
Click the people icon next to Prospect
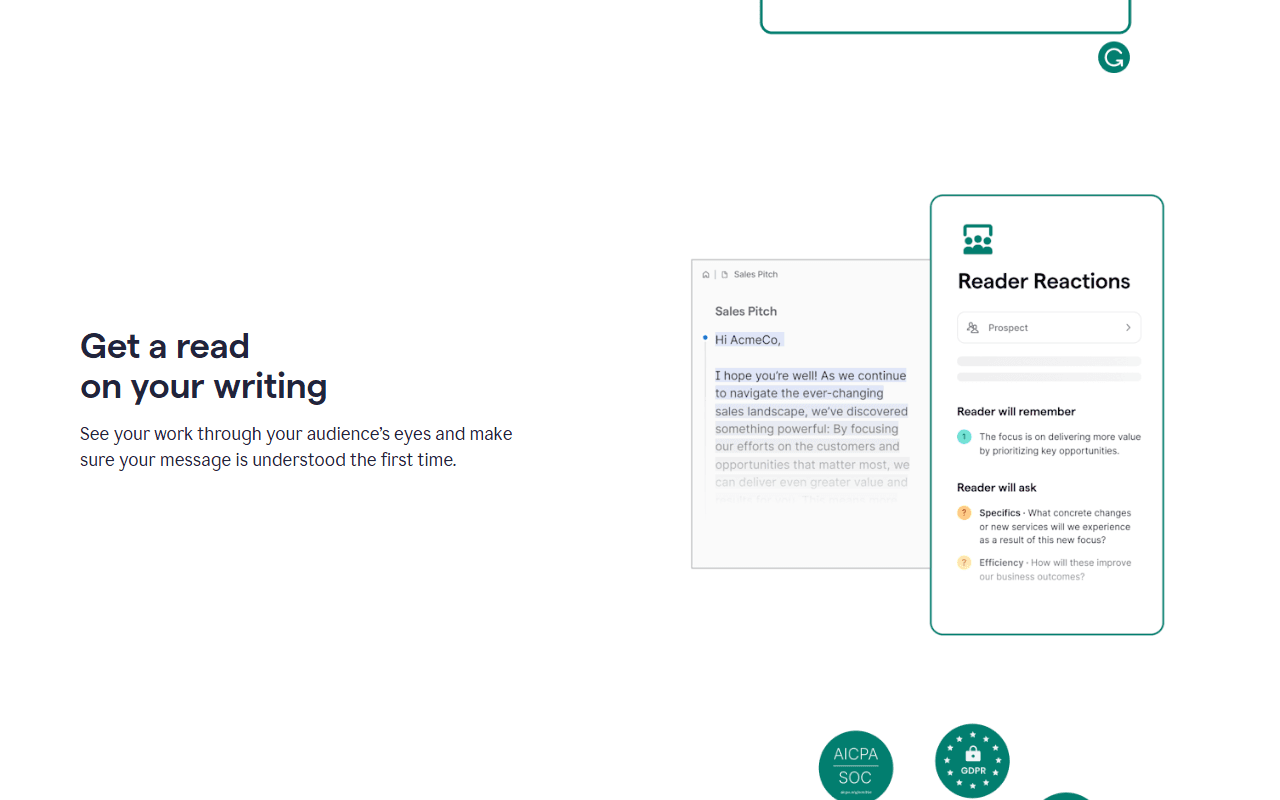coord(973,328)
